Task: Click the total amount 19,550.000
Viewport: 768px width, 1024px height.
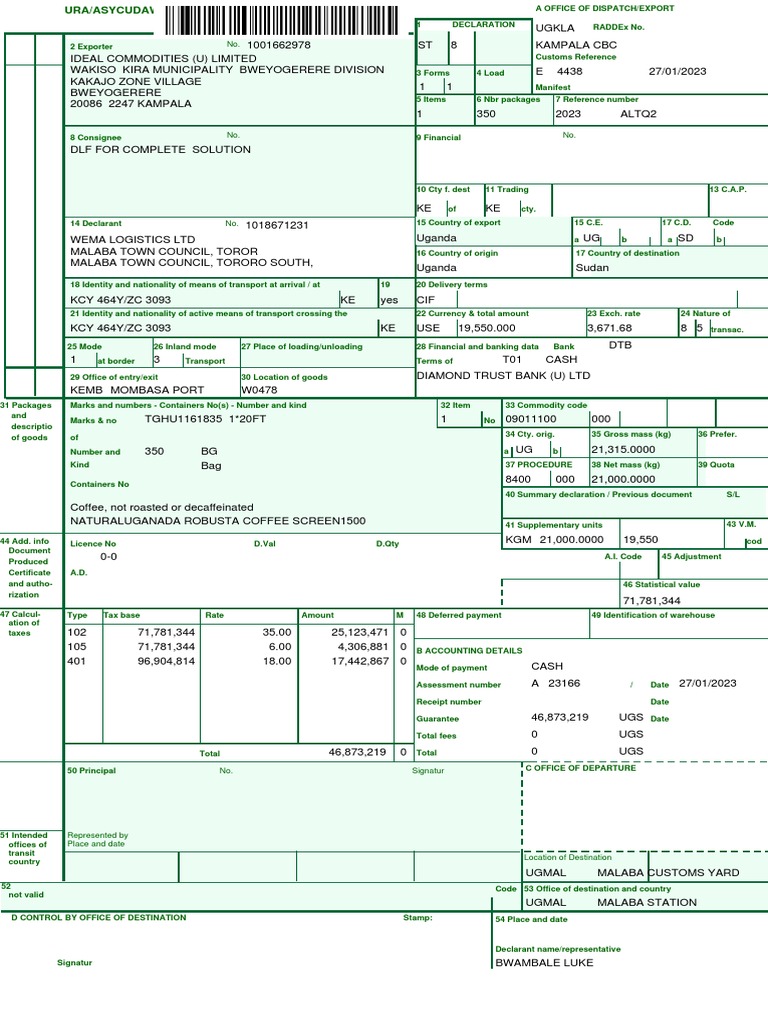Action: click(487, 328)
